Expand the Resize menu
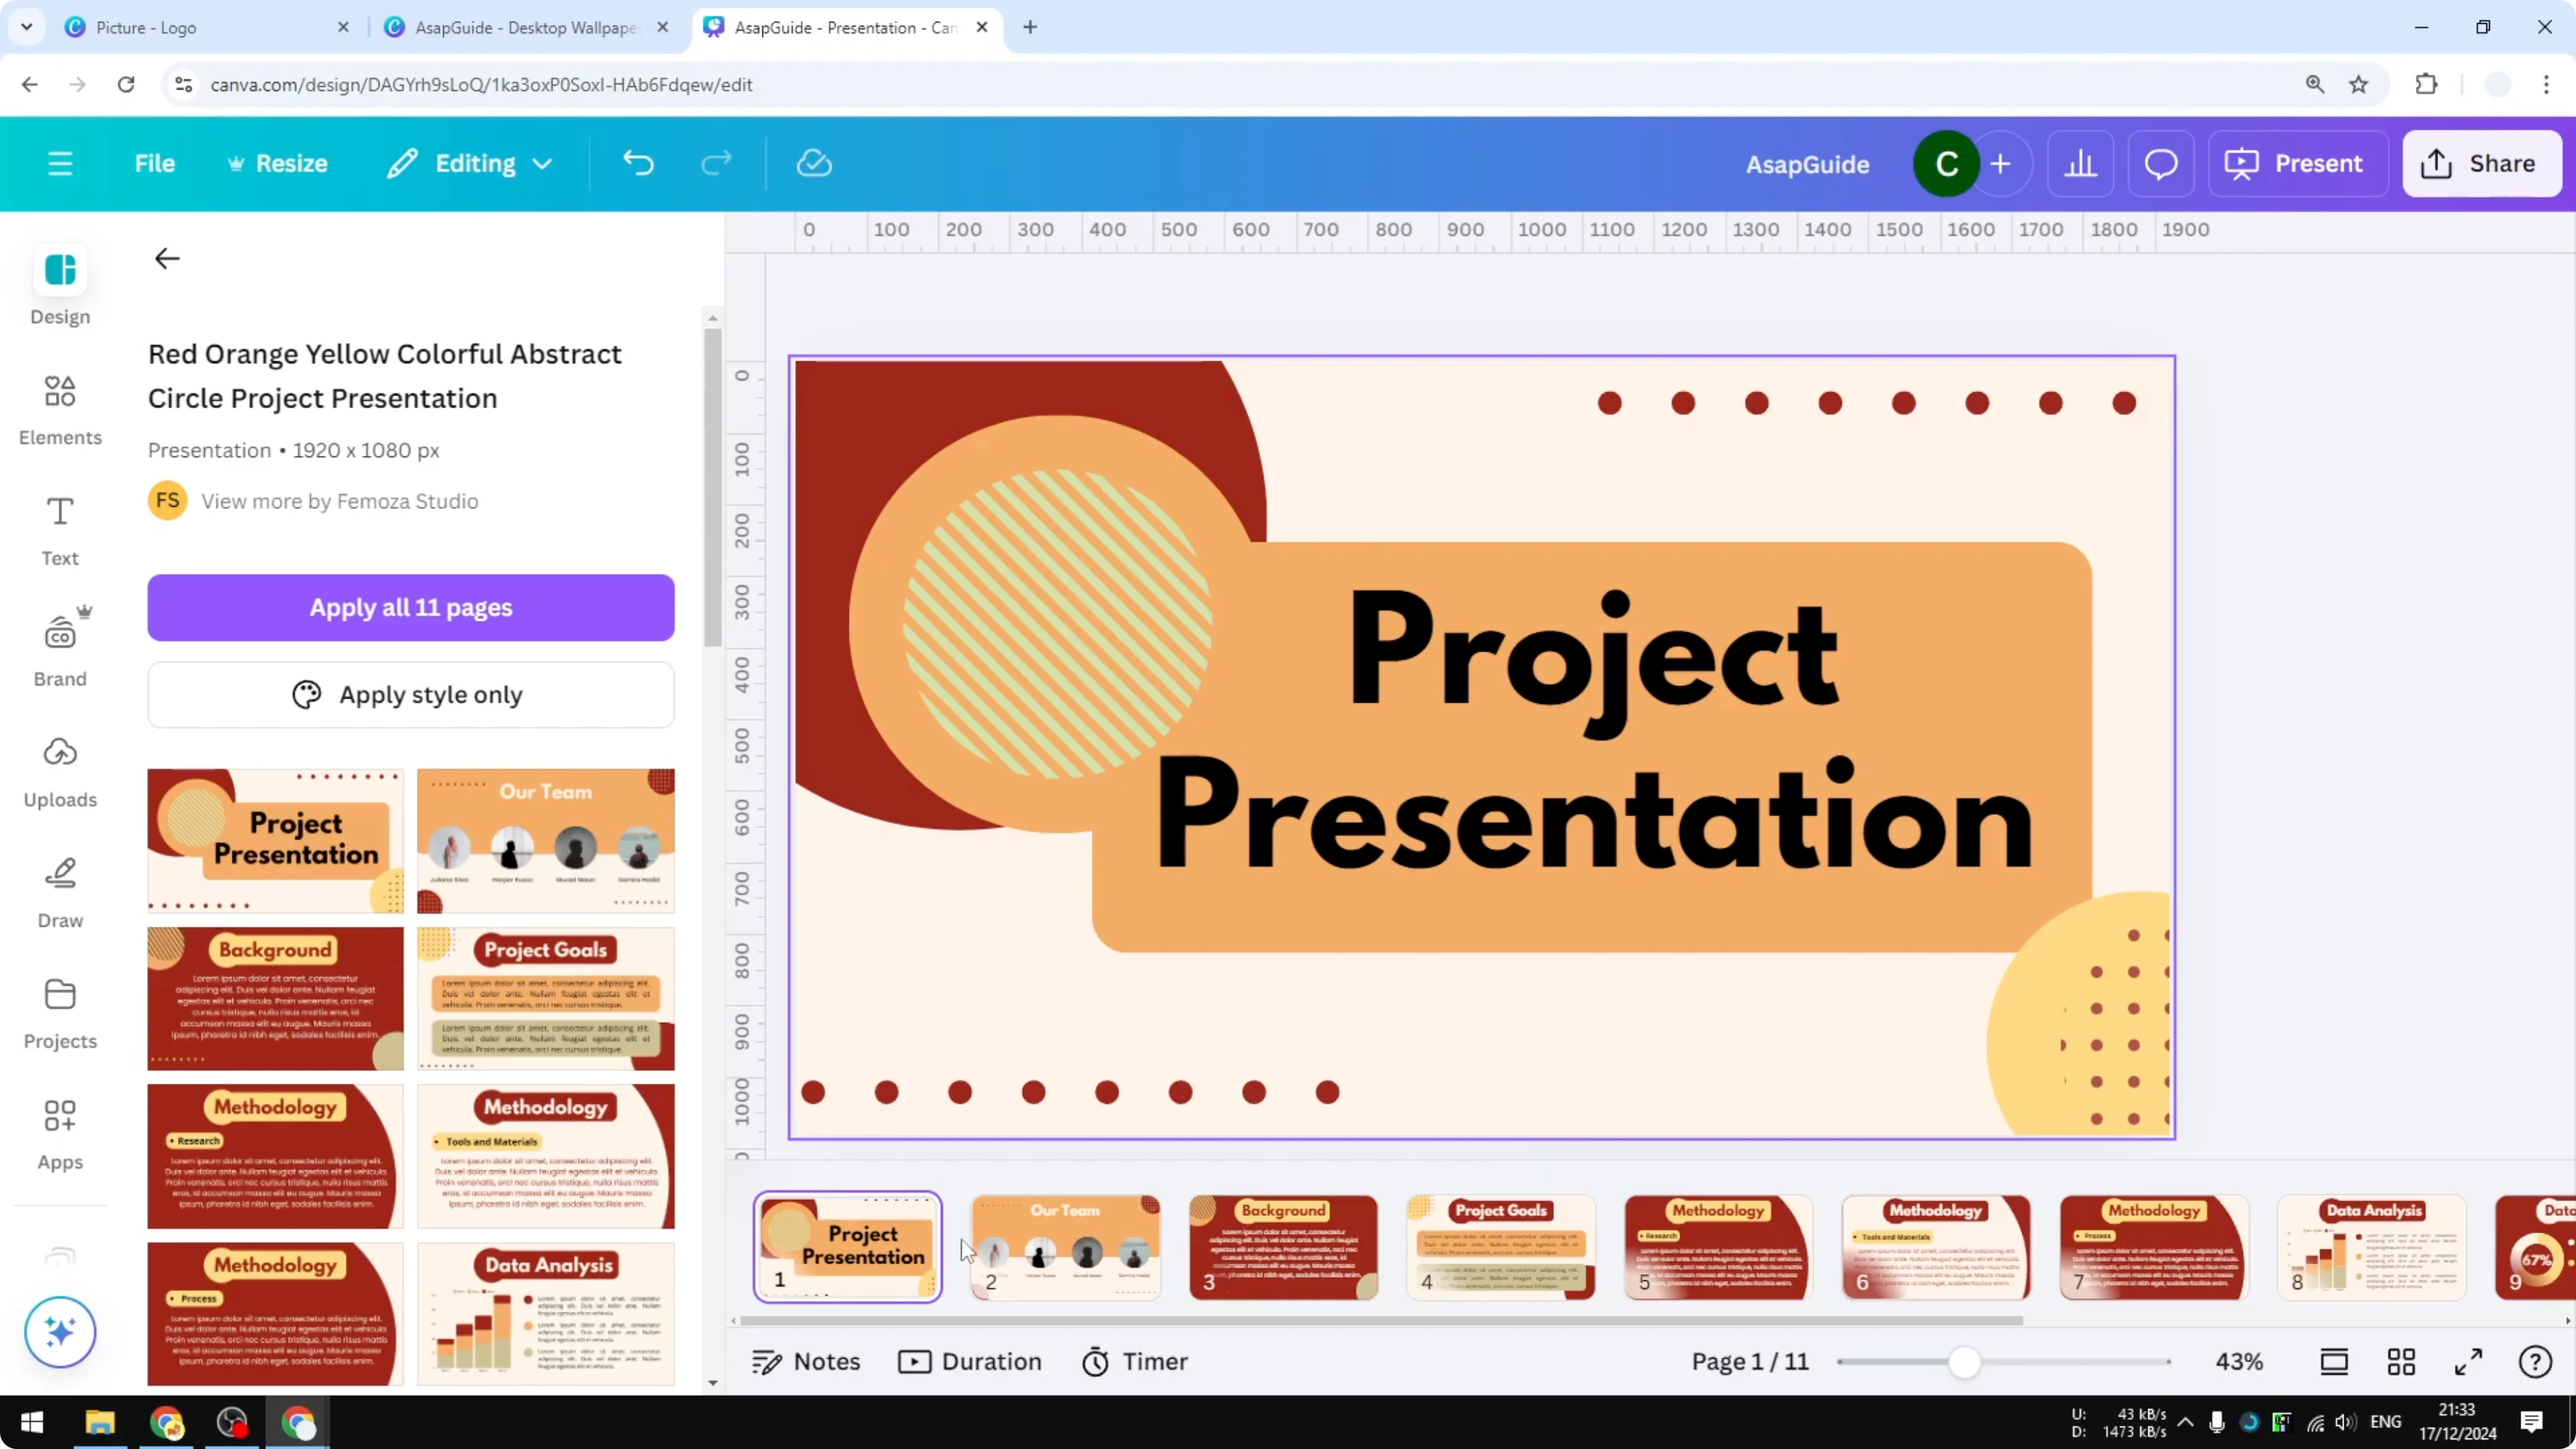Image resolution: width=2576 pixels, height=1449 pixels. [277, 163]
